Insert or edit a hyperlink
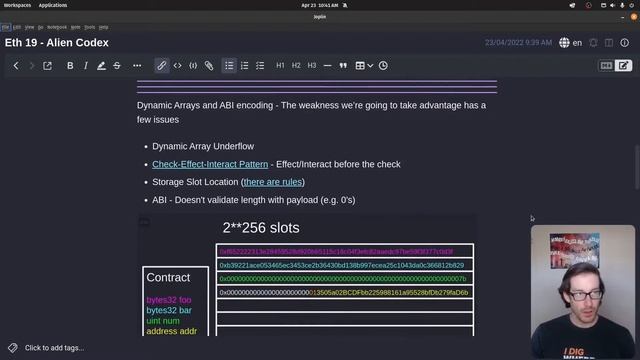The height and width of the screenshot is (360, 640). tap(162, 66)
